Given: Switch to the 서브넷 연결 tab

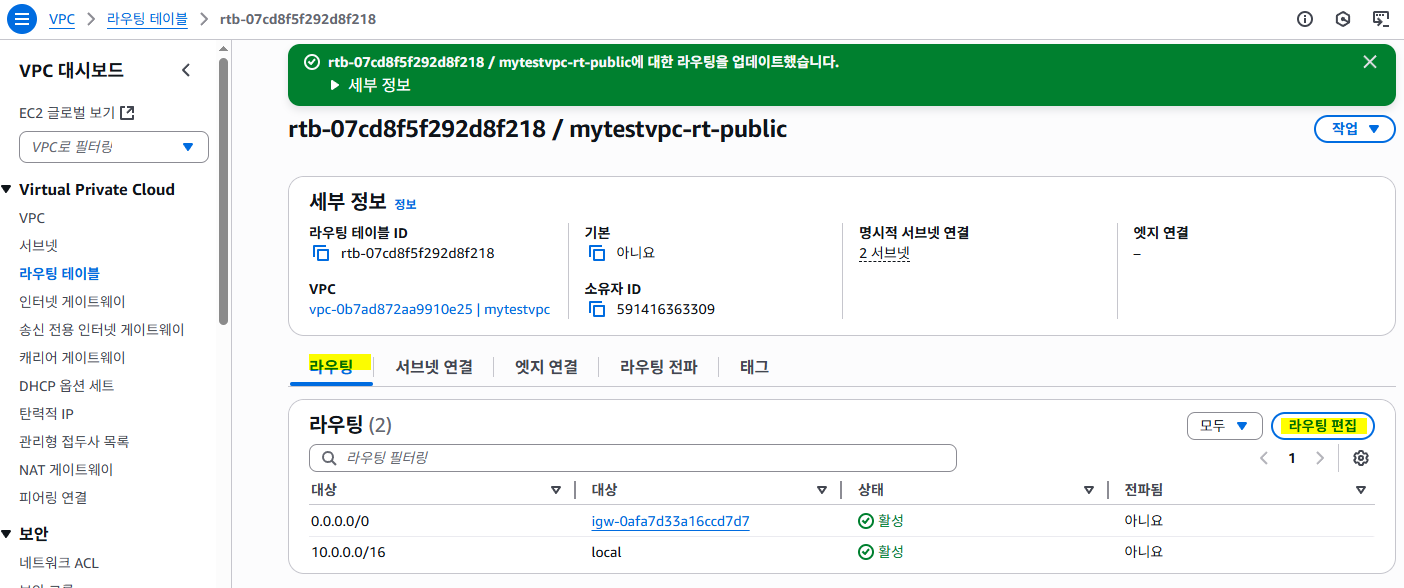Looking at the screenshot, I should click(x=434, y=367).
